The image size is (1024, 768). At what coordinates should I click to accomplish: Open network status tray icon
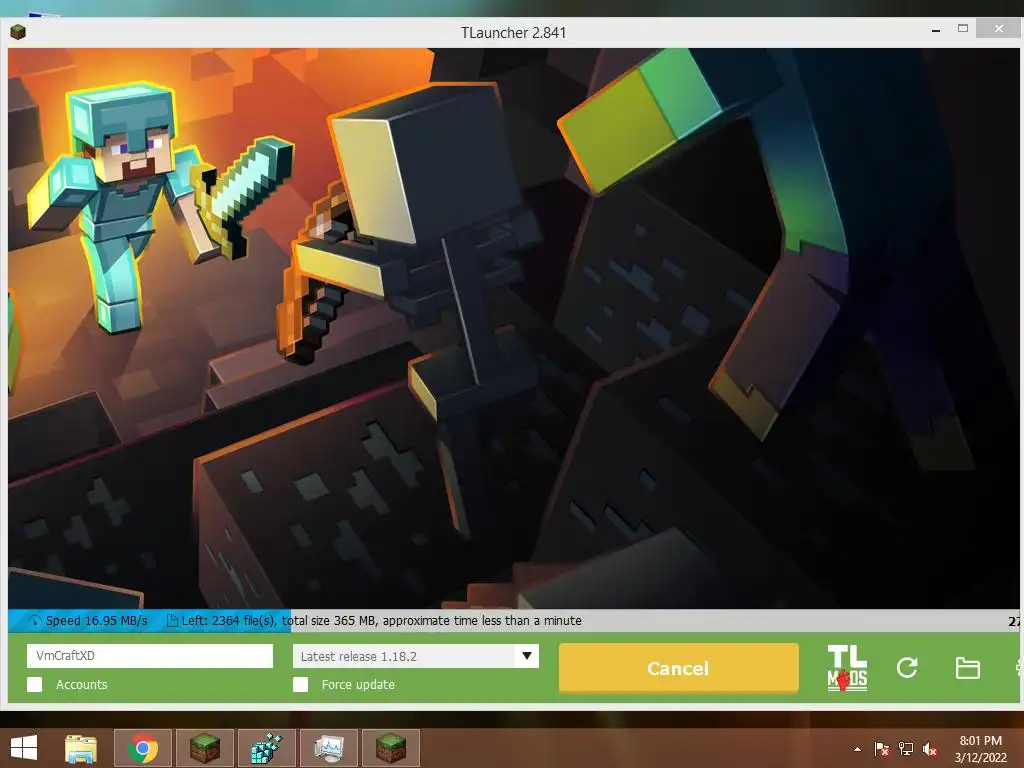906,749
